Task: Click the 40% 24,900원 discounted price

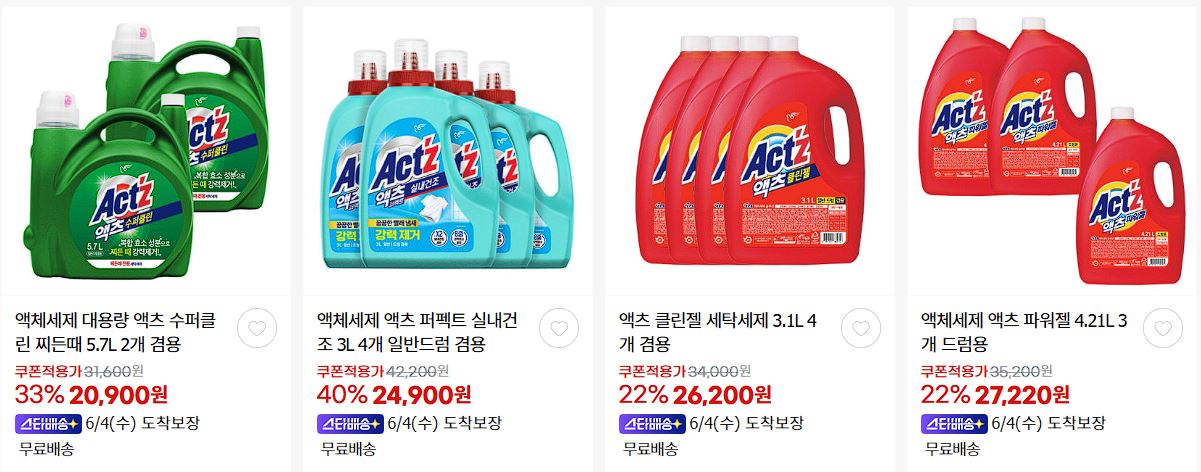Action: coord(394,395)
